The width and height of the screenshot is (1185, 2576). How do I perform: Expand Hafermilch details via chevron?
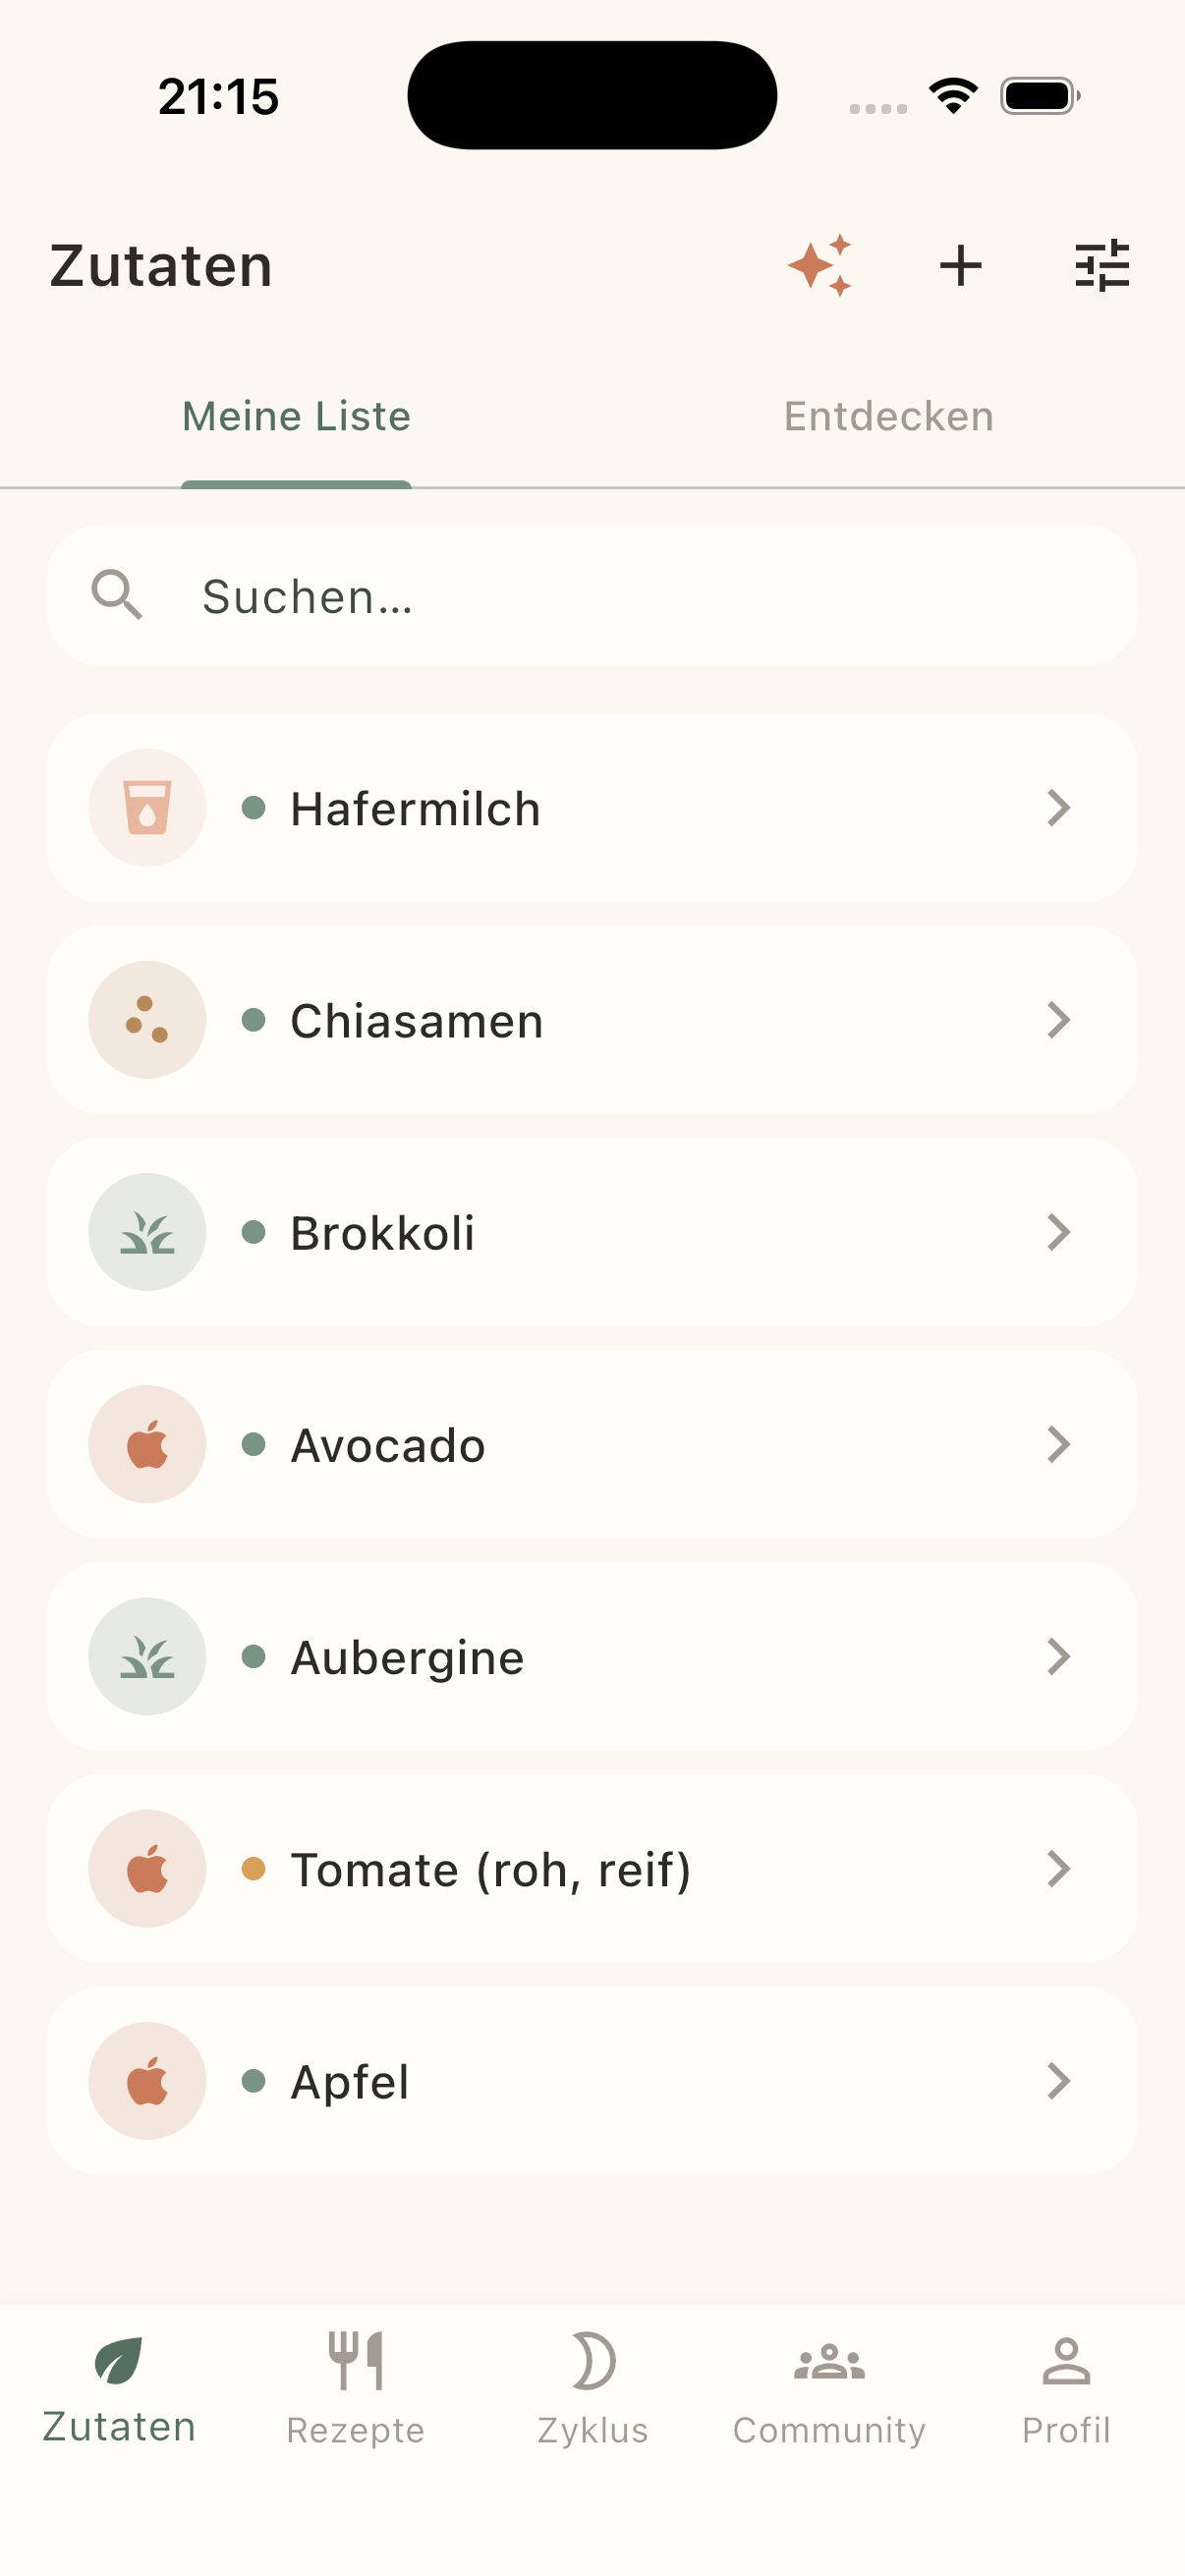1059,808
